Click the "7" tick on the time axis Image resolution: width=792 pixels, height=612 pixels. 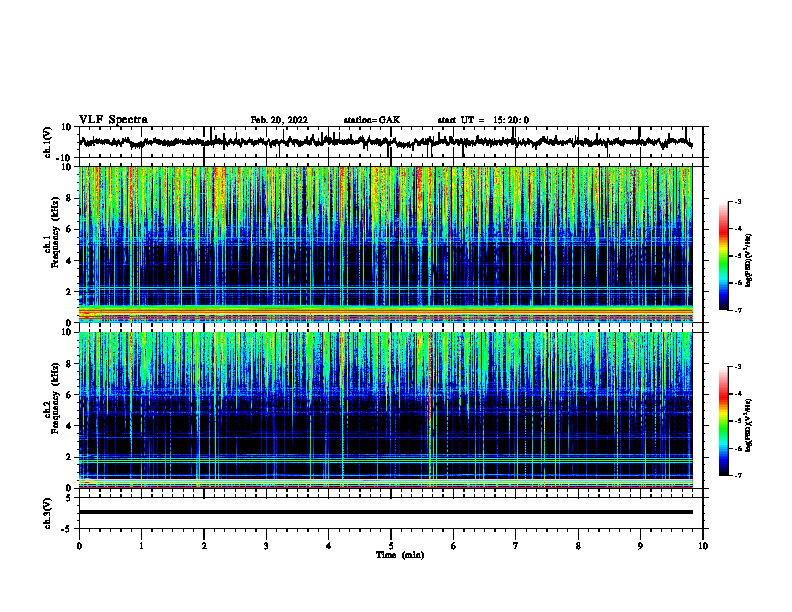(516, 546)
